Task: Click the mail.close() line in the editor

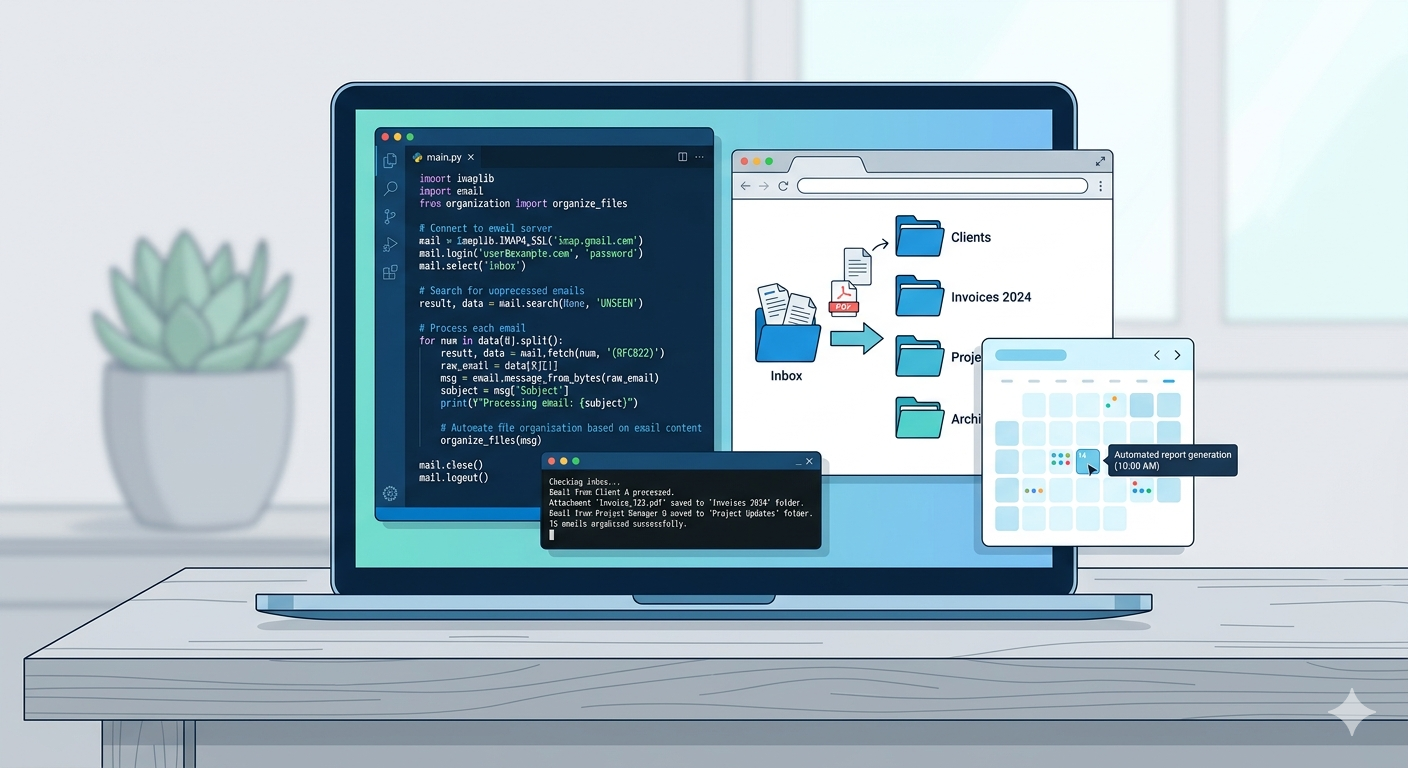Action: click(451, 465)
